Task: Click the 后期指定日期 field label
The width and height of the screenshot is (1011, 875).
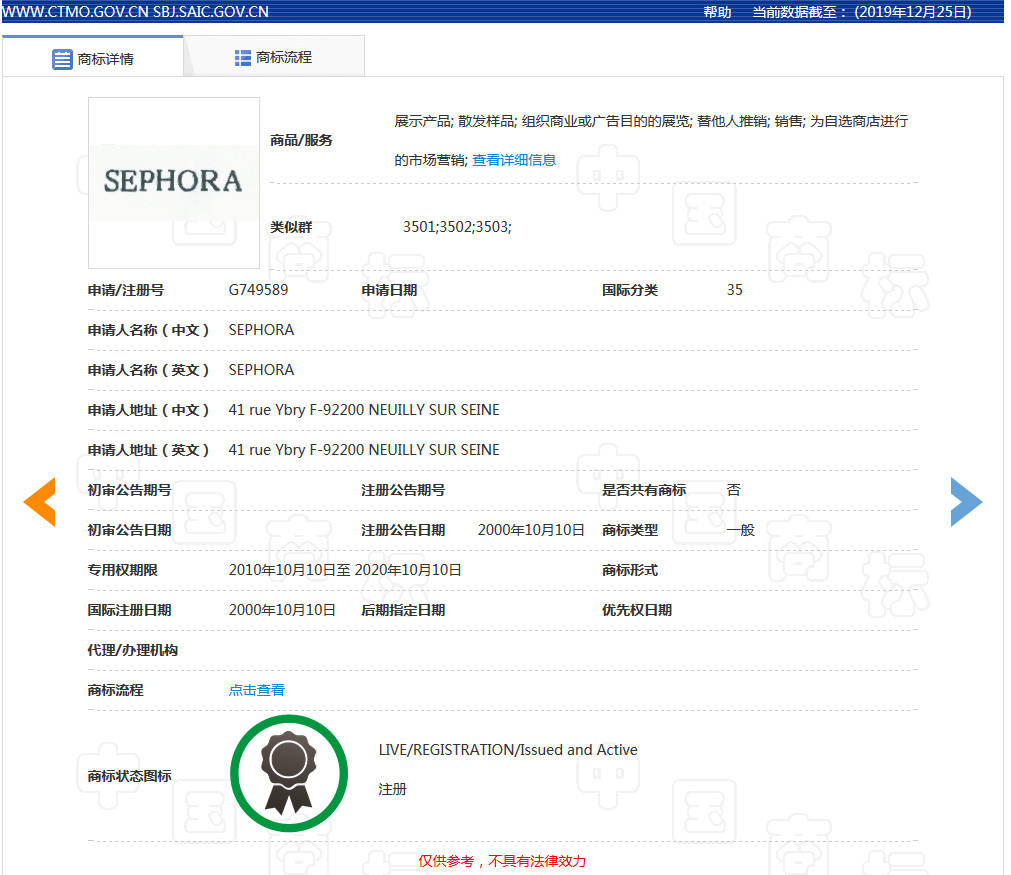Action: (x=403, y=609)
